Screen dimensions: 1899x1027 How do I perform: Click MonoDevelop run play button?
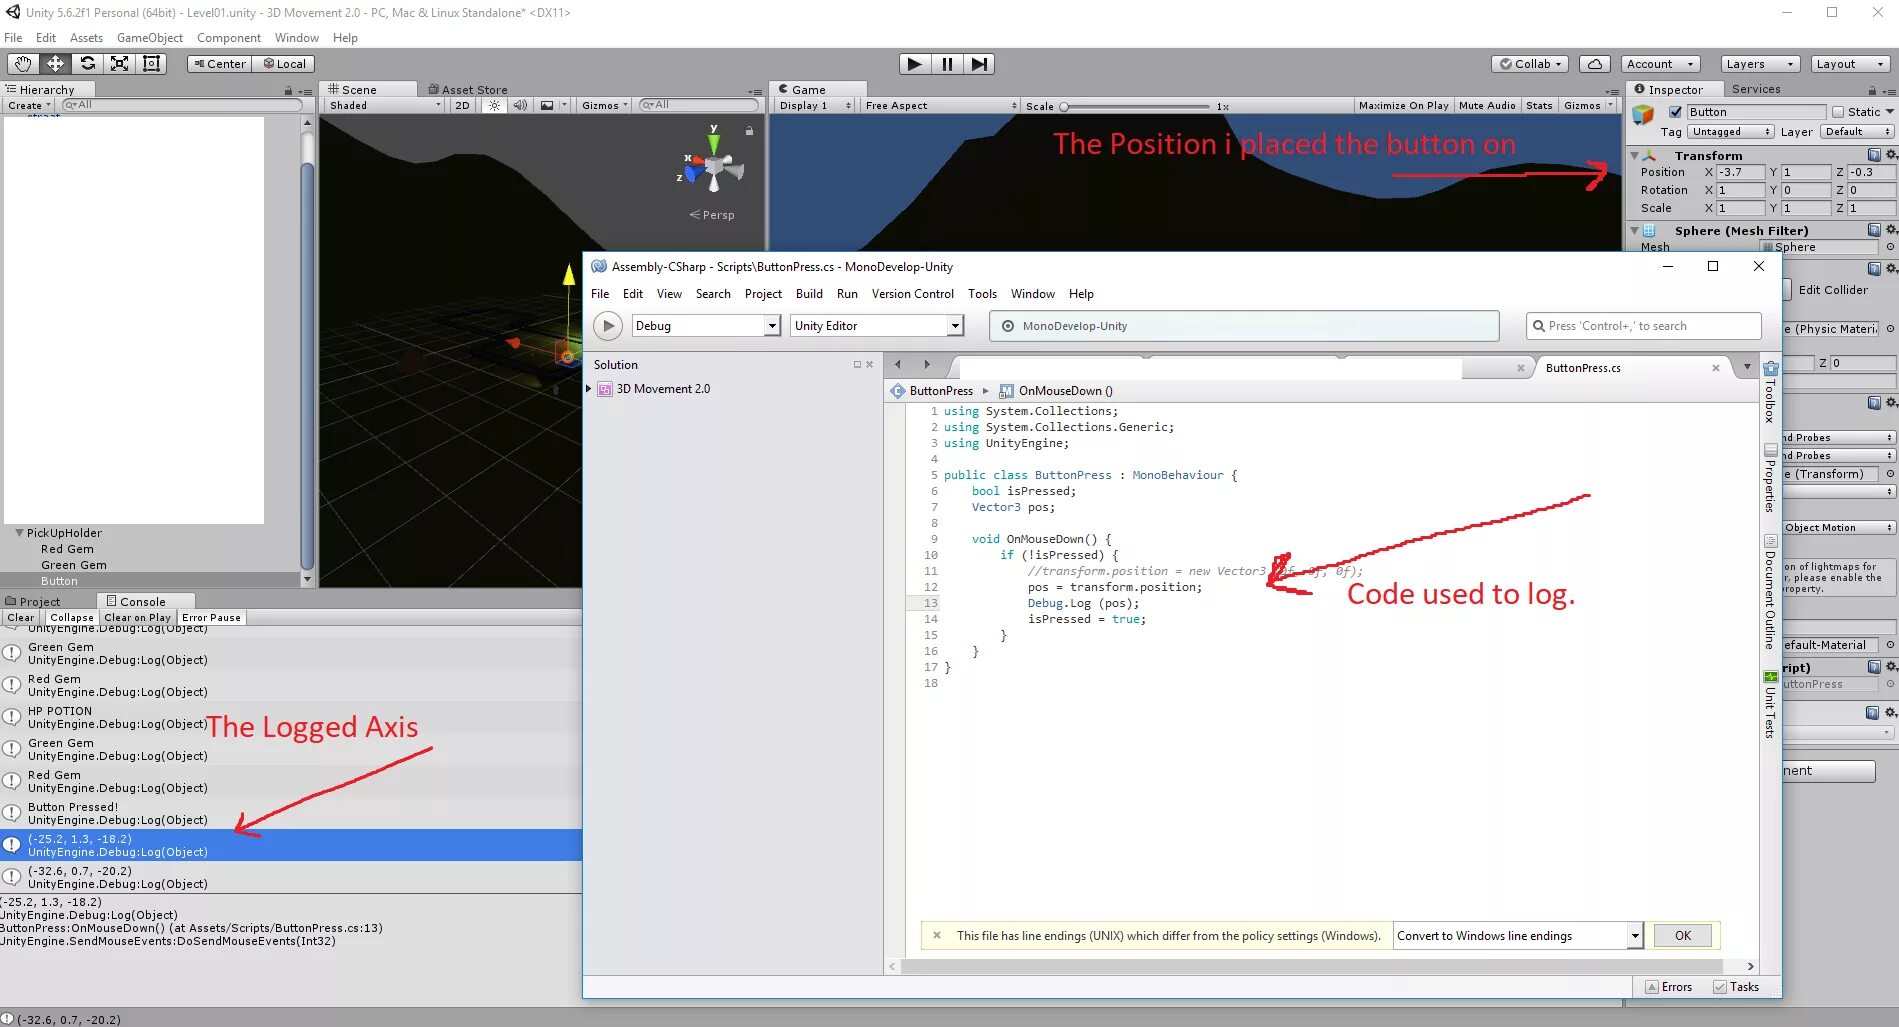click(x=608, y=326)
